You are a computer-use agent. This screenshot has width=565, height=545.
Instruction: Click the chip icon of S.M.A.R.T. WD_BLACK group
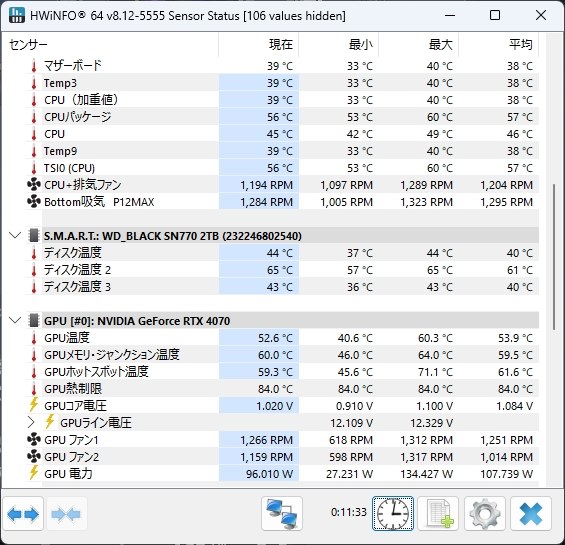(x=34, y=236)
